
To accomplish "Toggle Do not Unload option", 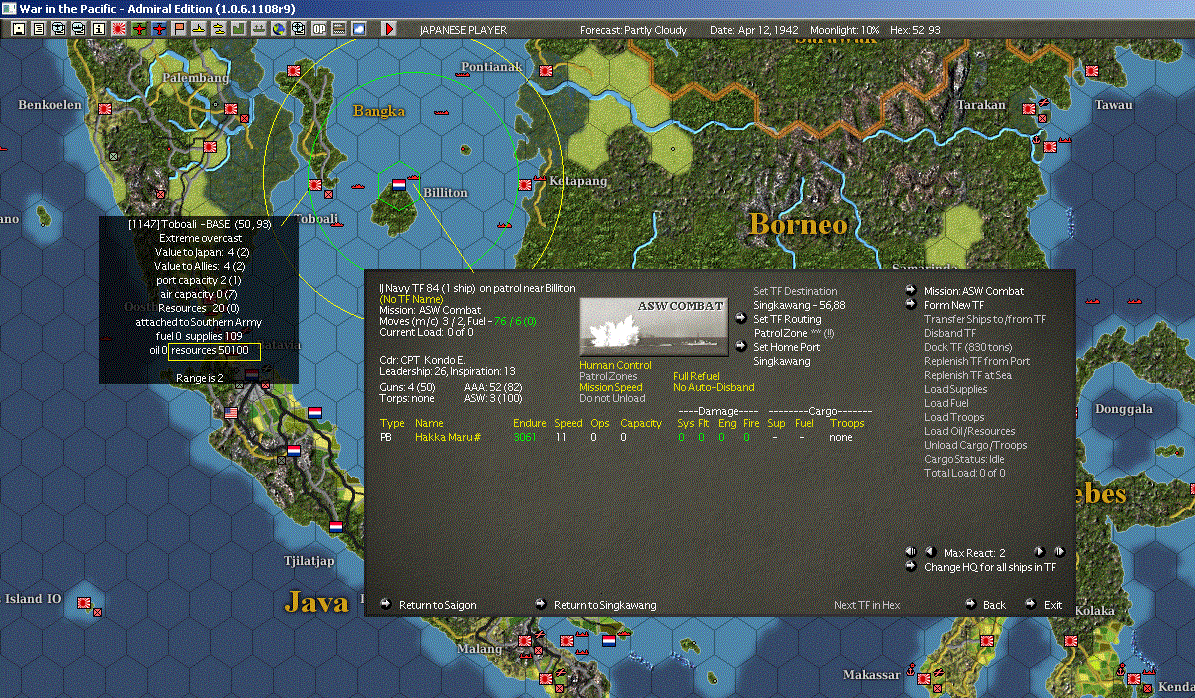I will coord(612,398).
